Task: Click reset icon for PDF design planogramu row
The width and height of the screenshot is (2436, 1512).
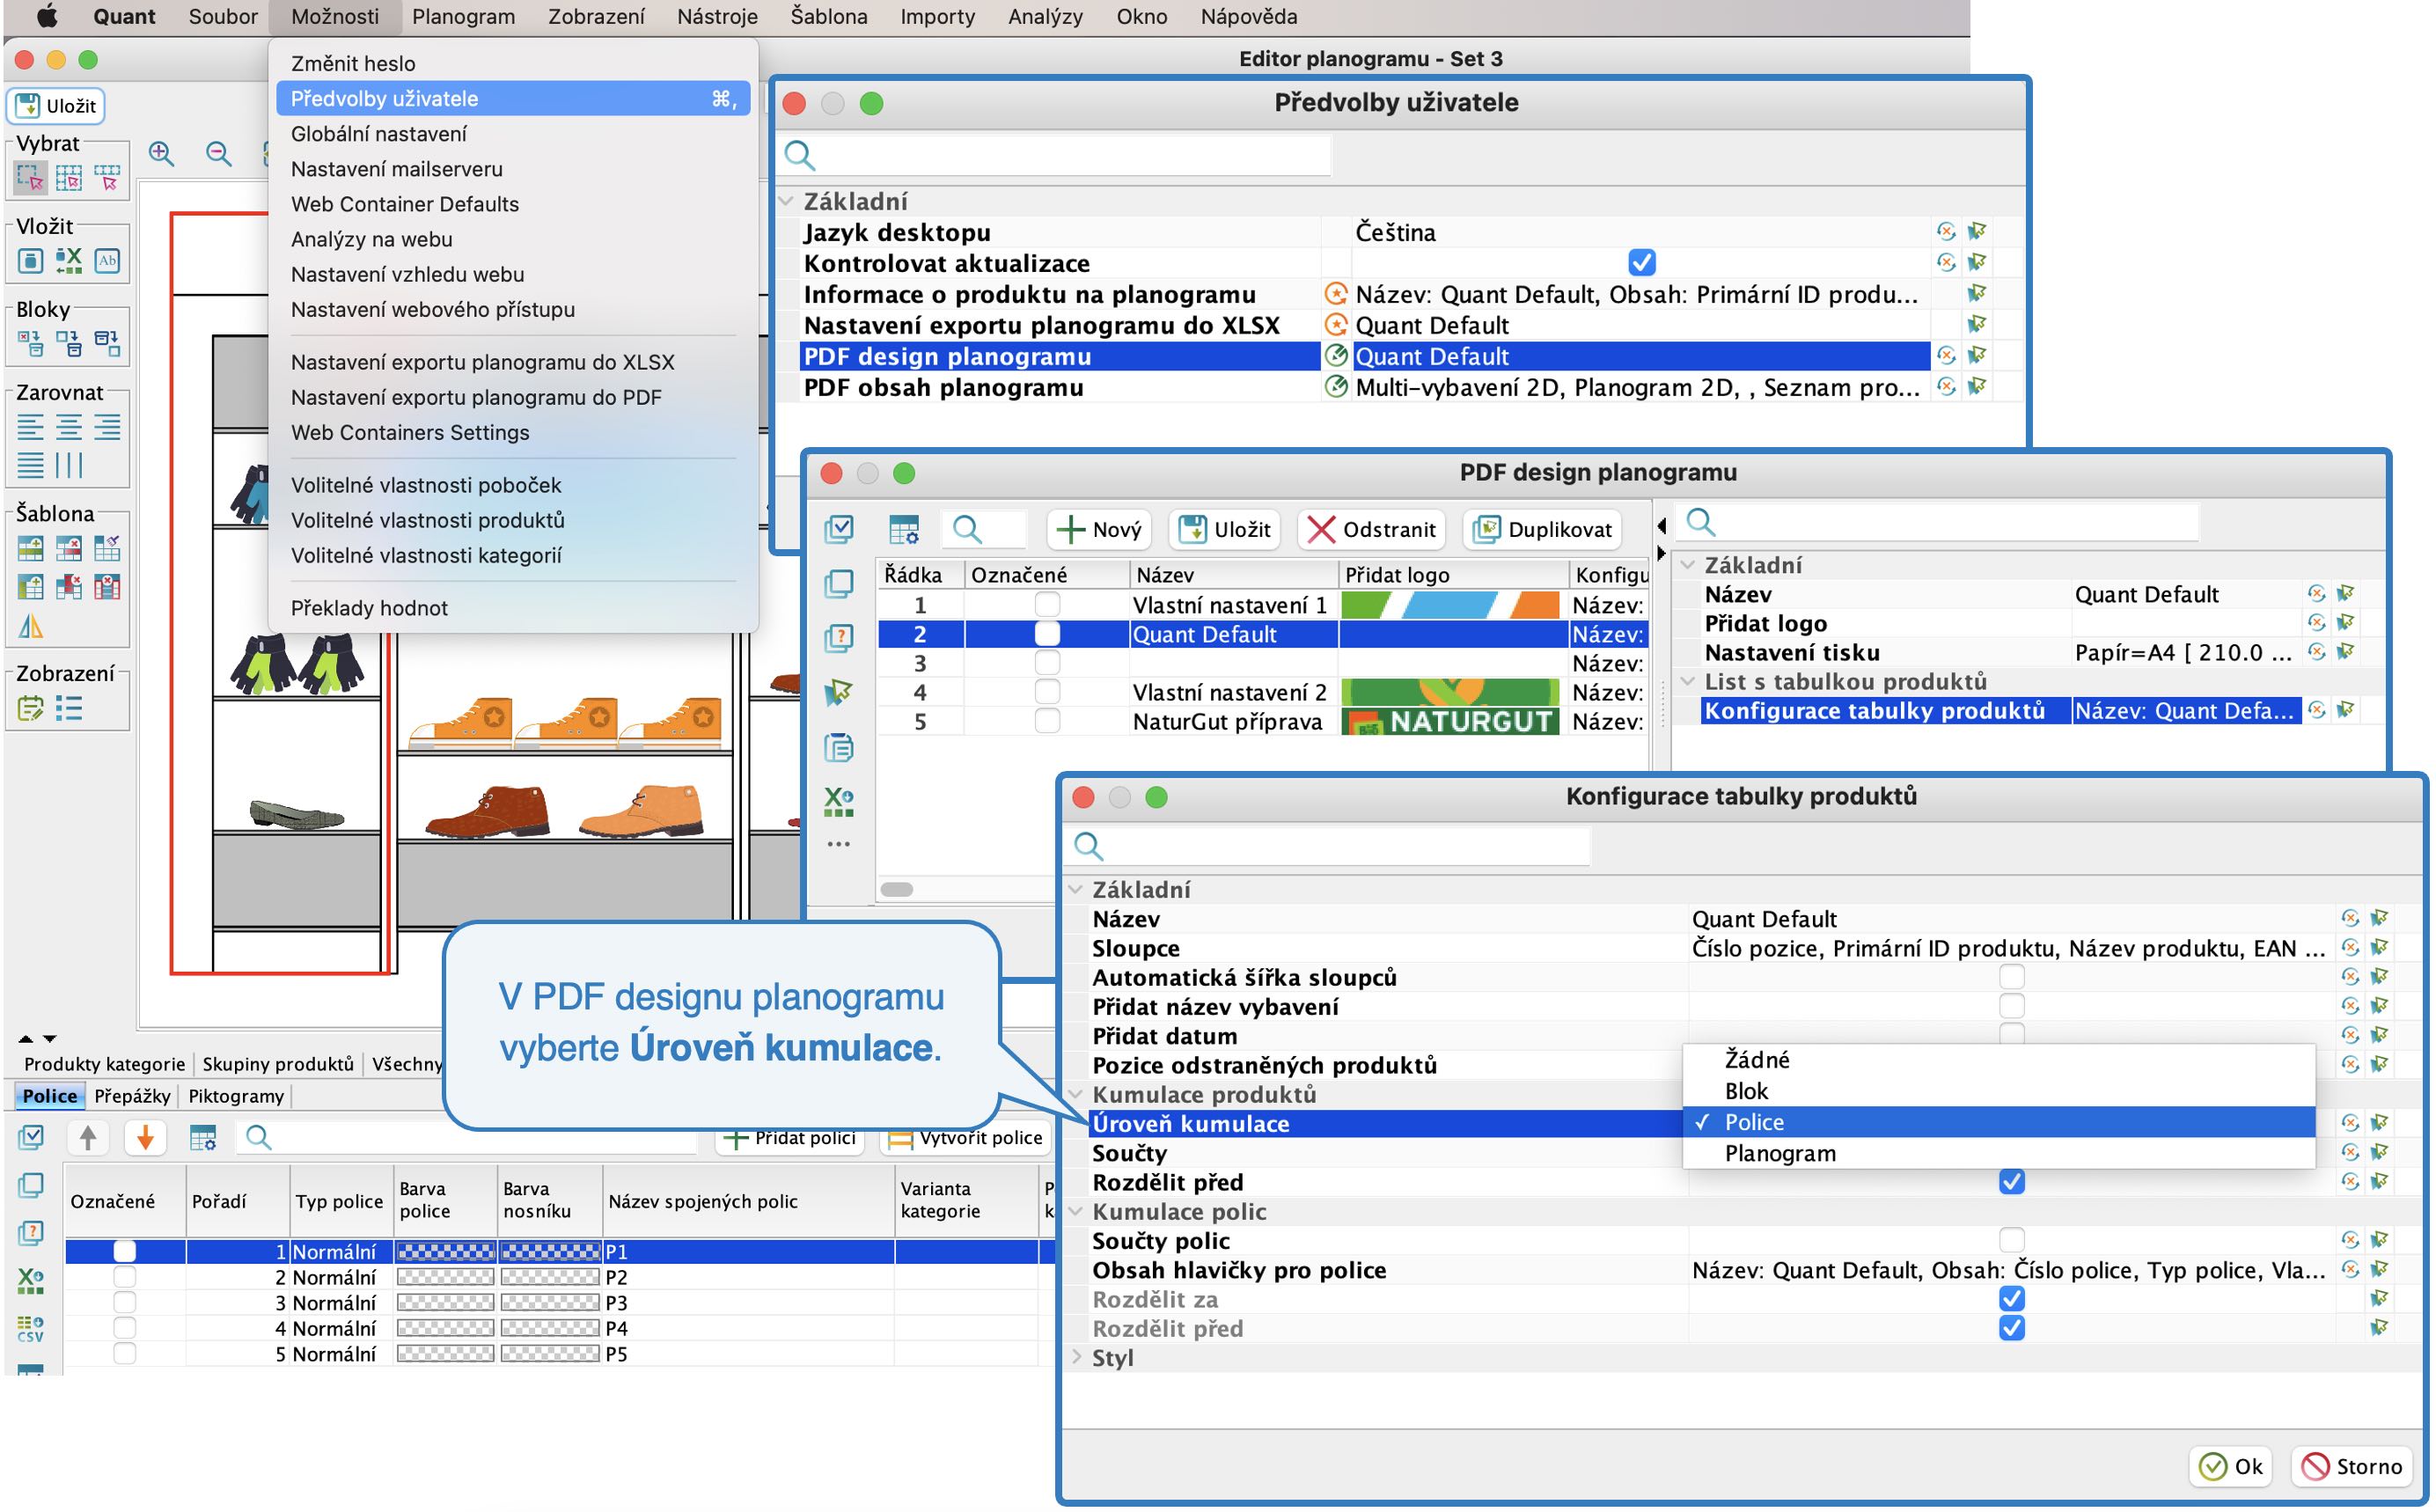Action: pos(1947,356)
